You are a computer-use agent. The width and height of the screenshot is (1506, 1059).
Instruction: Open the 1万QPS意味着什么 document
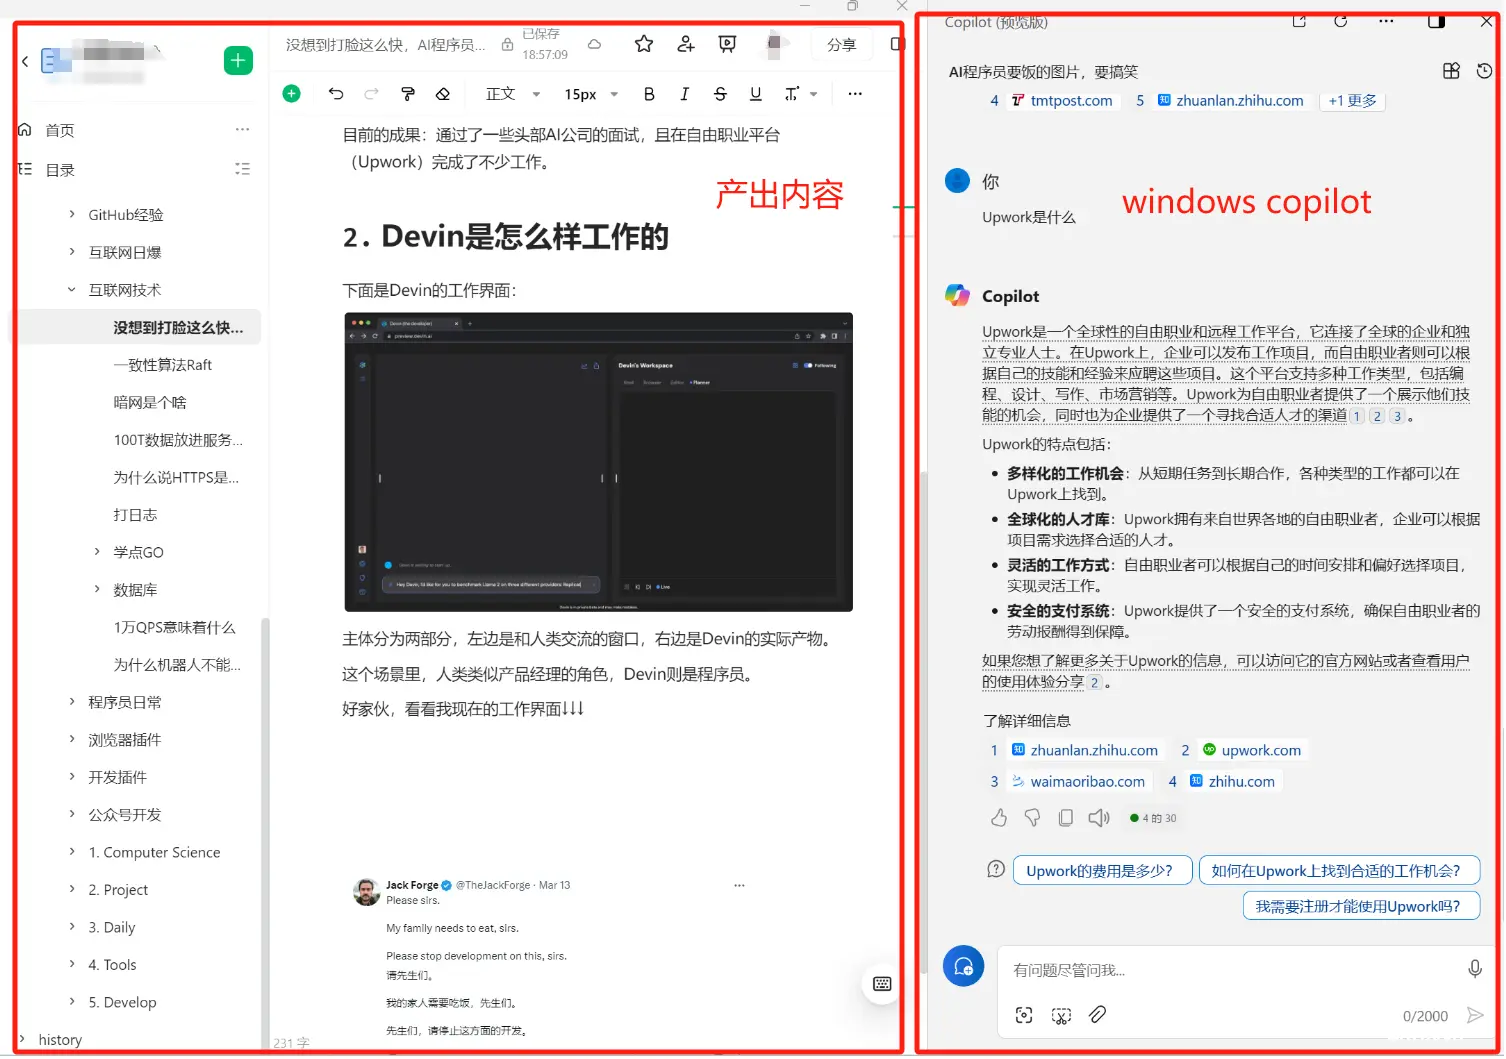click(x=174, y=627)
